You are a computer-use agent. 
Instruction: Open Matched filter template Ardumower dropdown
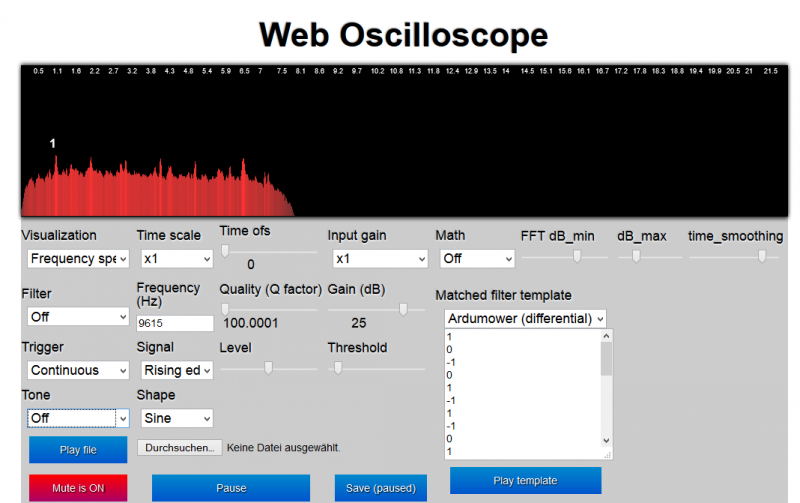click(x=525, y=319)
